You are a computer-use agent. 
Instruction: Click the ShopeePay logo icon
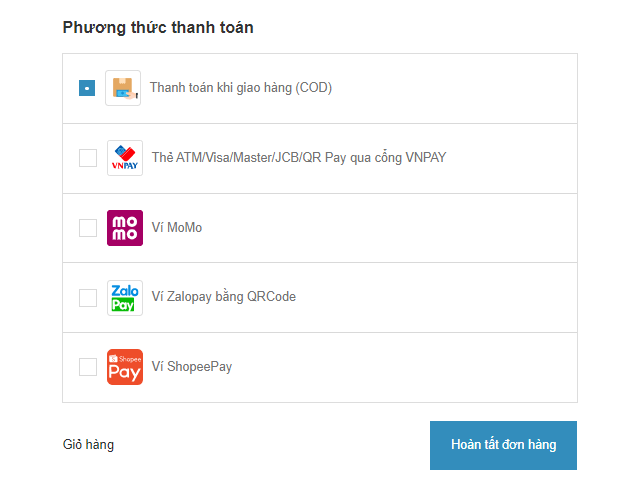click(x=125, y=367)
